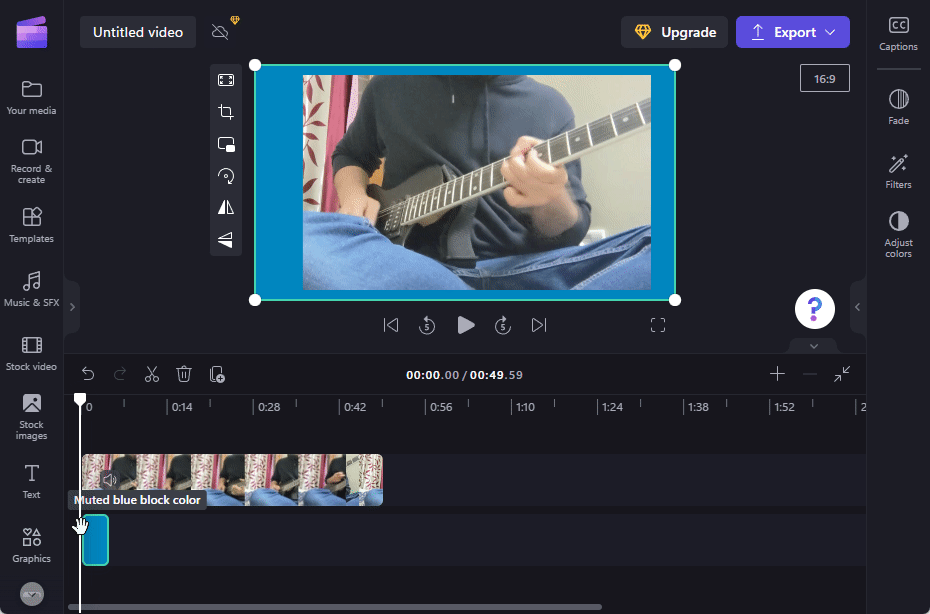Flip the video horizontally
The image size is (930, 614).
[226, 207]
